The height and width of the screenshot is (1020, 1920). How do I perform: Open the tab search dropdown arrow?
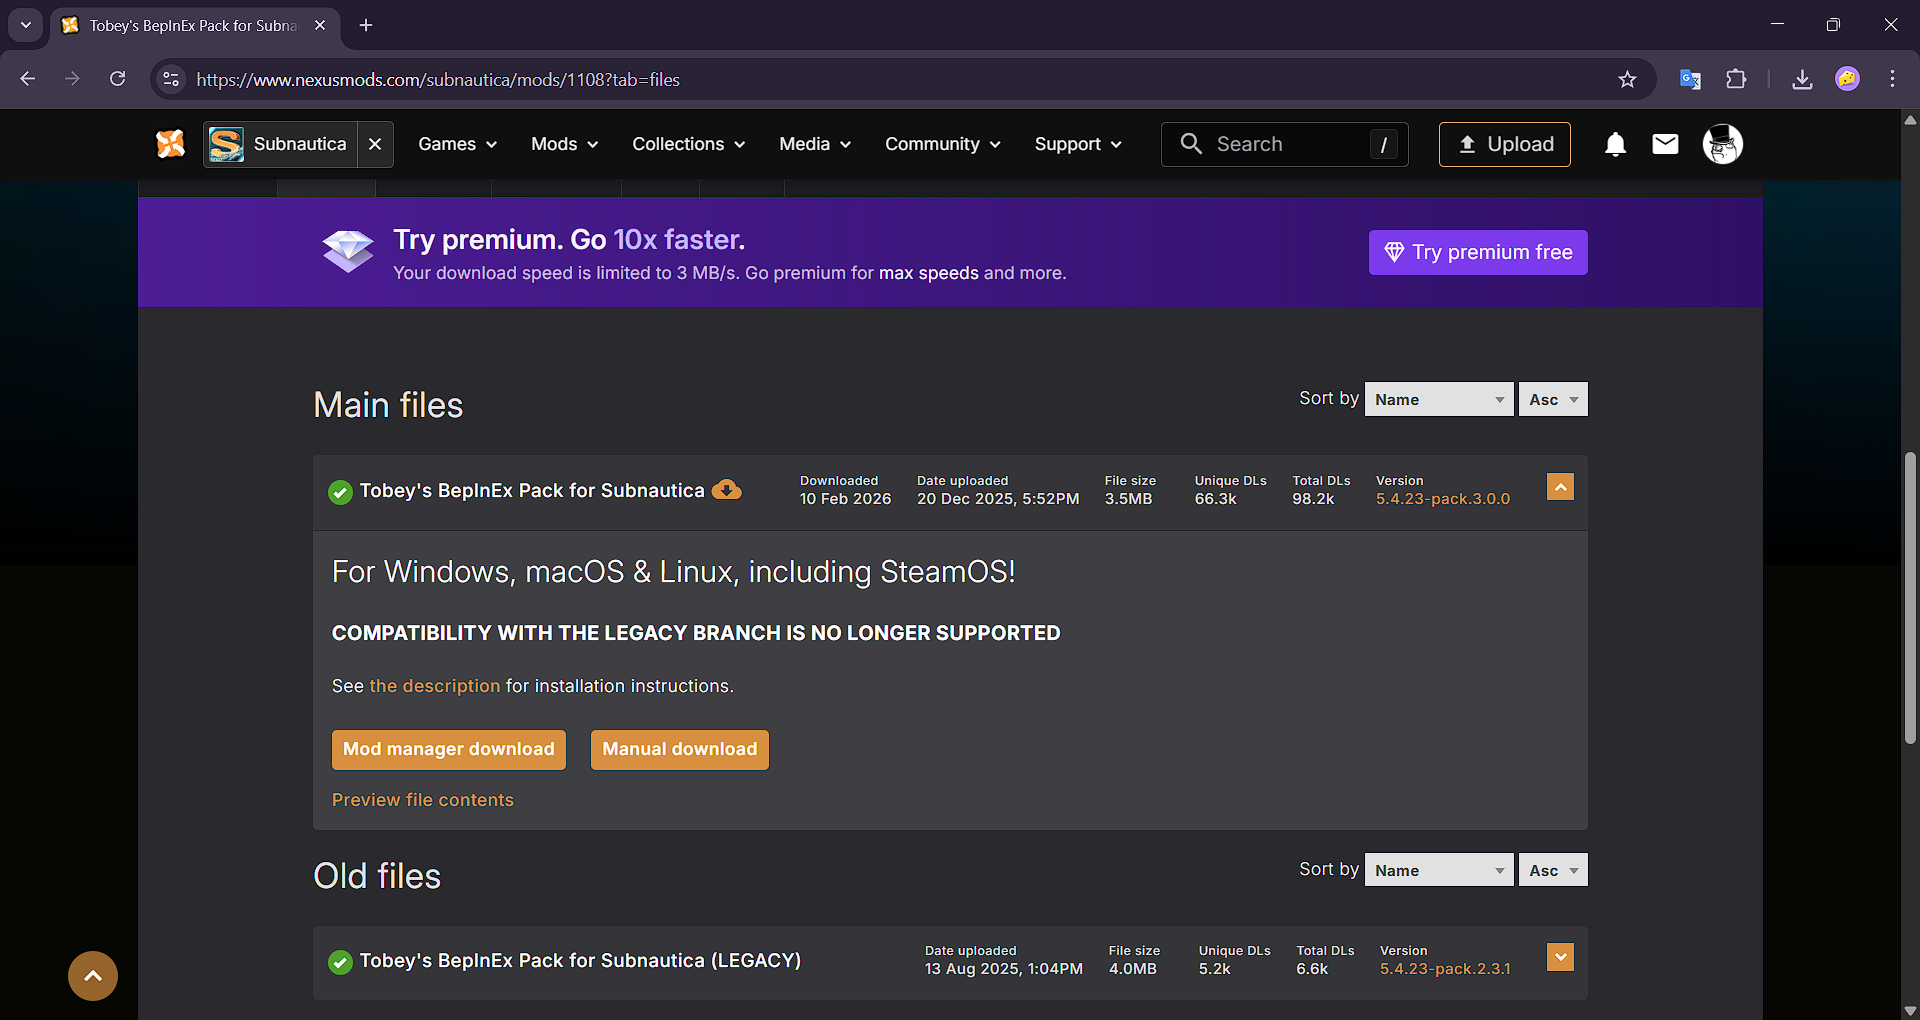point(26,25)
